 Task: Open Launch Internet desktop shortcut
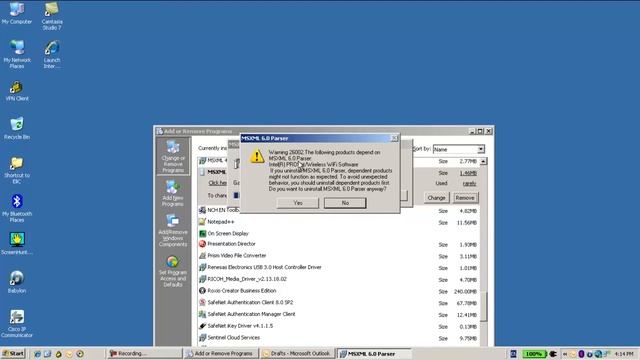(x=52, y=54)
